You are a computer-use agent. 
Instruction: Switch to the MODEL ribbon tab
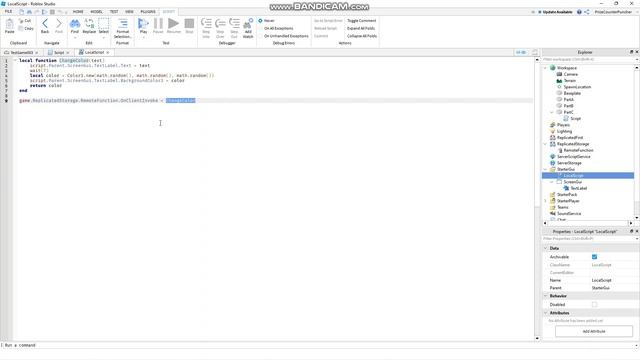click(x=96, y=12)
